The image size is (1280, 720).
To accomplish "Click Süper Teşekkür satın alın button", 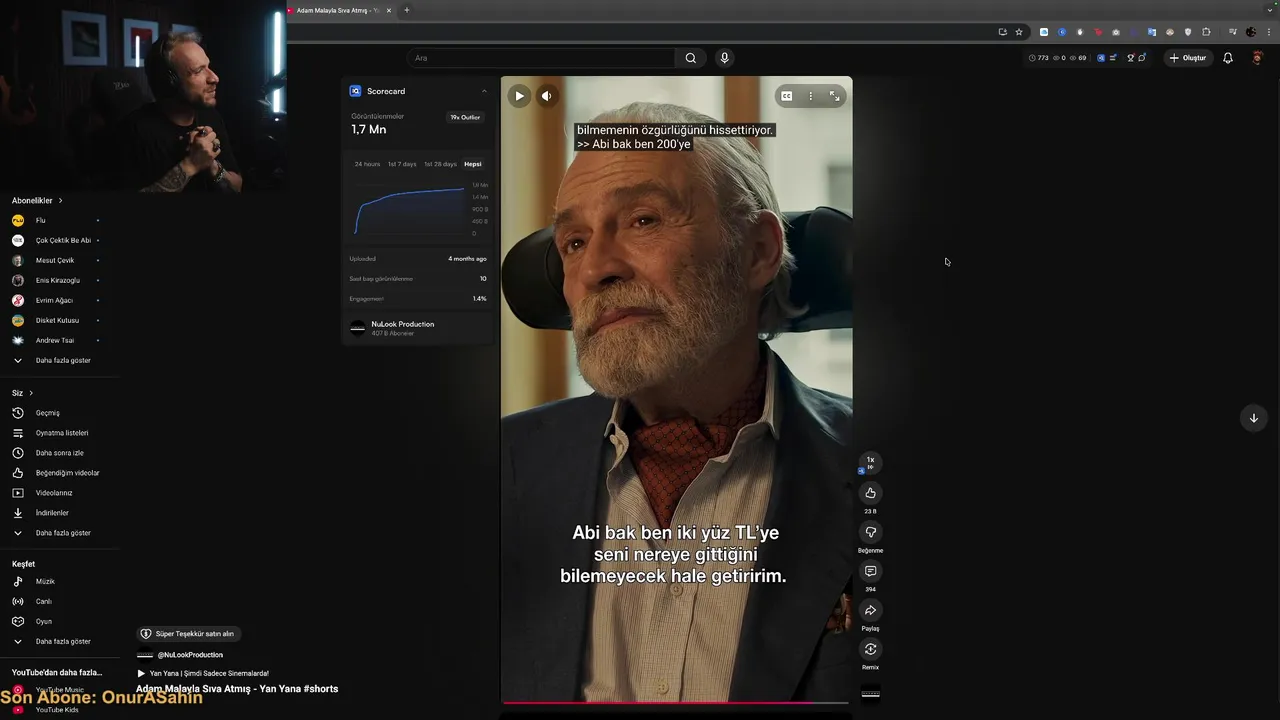I will 188,634.
